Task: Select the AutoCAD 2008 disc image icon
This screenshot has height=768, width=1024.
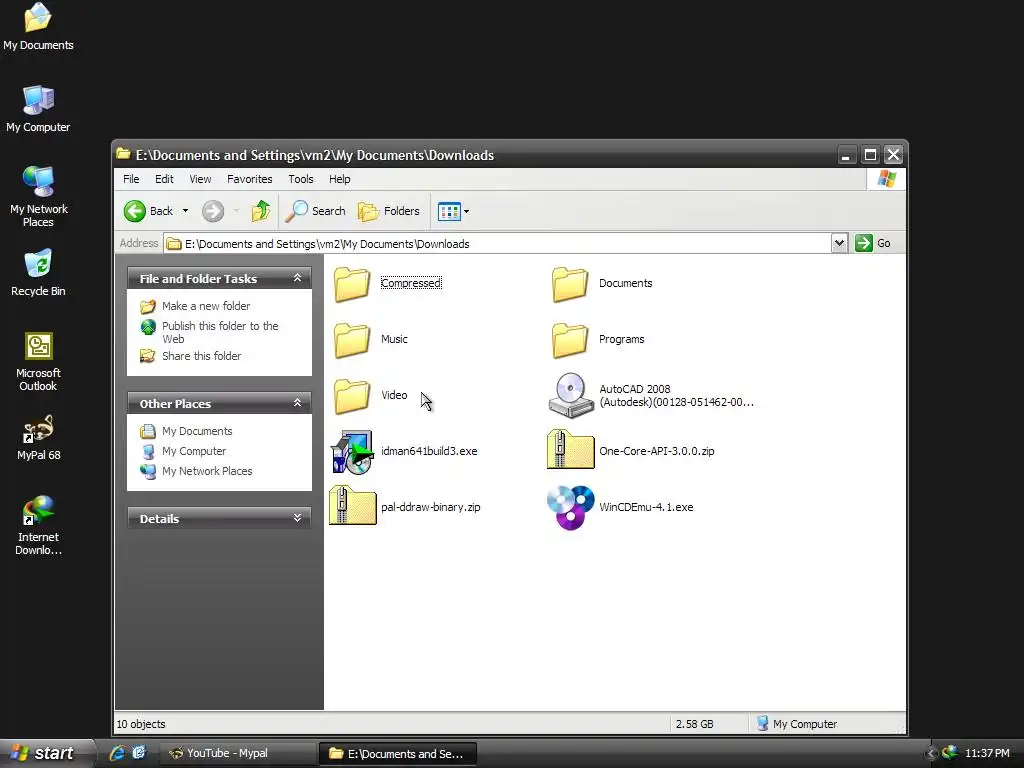Action: [x=570, y=396]
